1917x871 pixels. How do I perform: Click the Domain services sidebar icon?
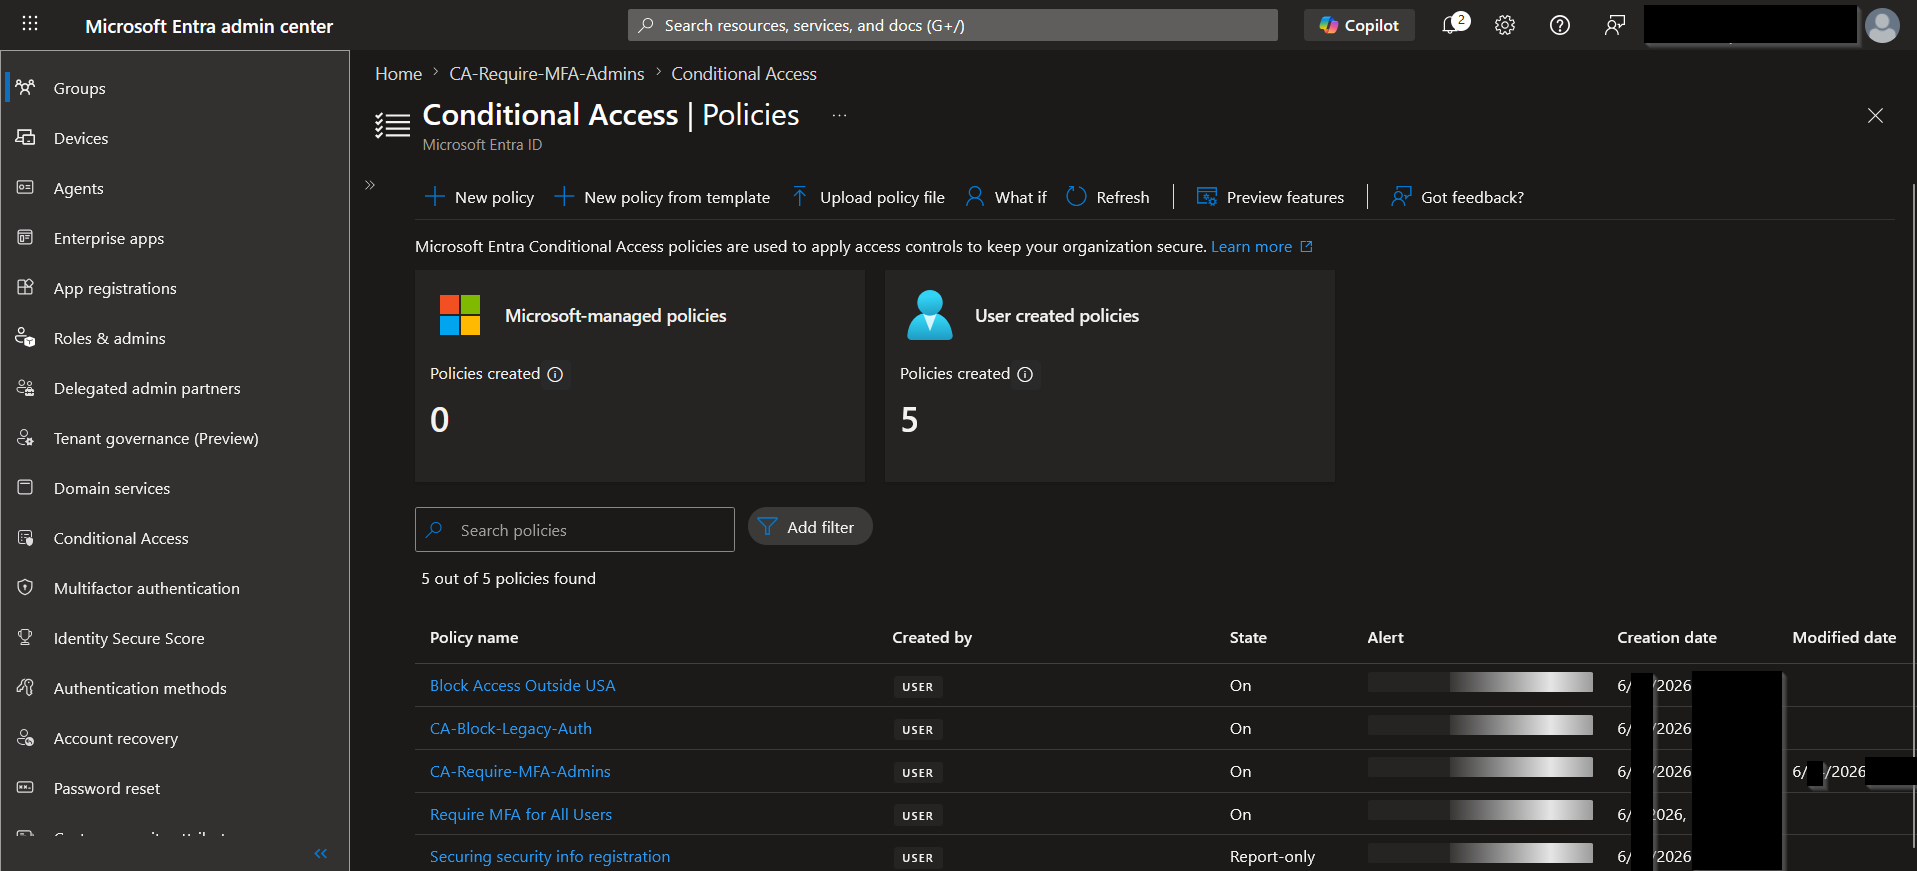[26, 487]
